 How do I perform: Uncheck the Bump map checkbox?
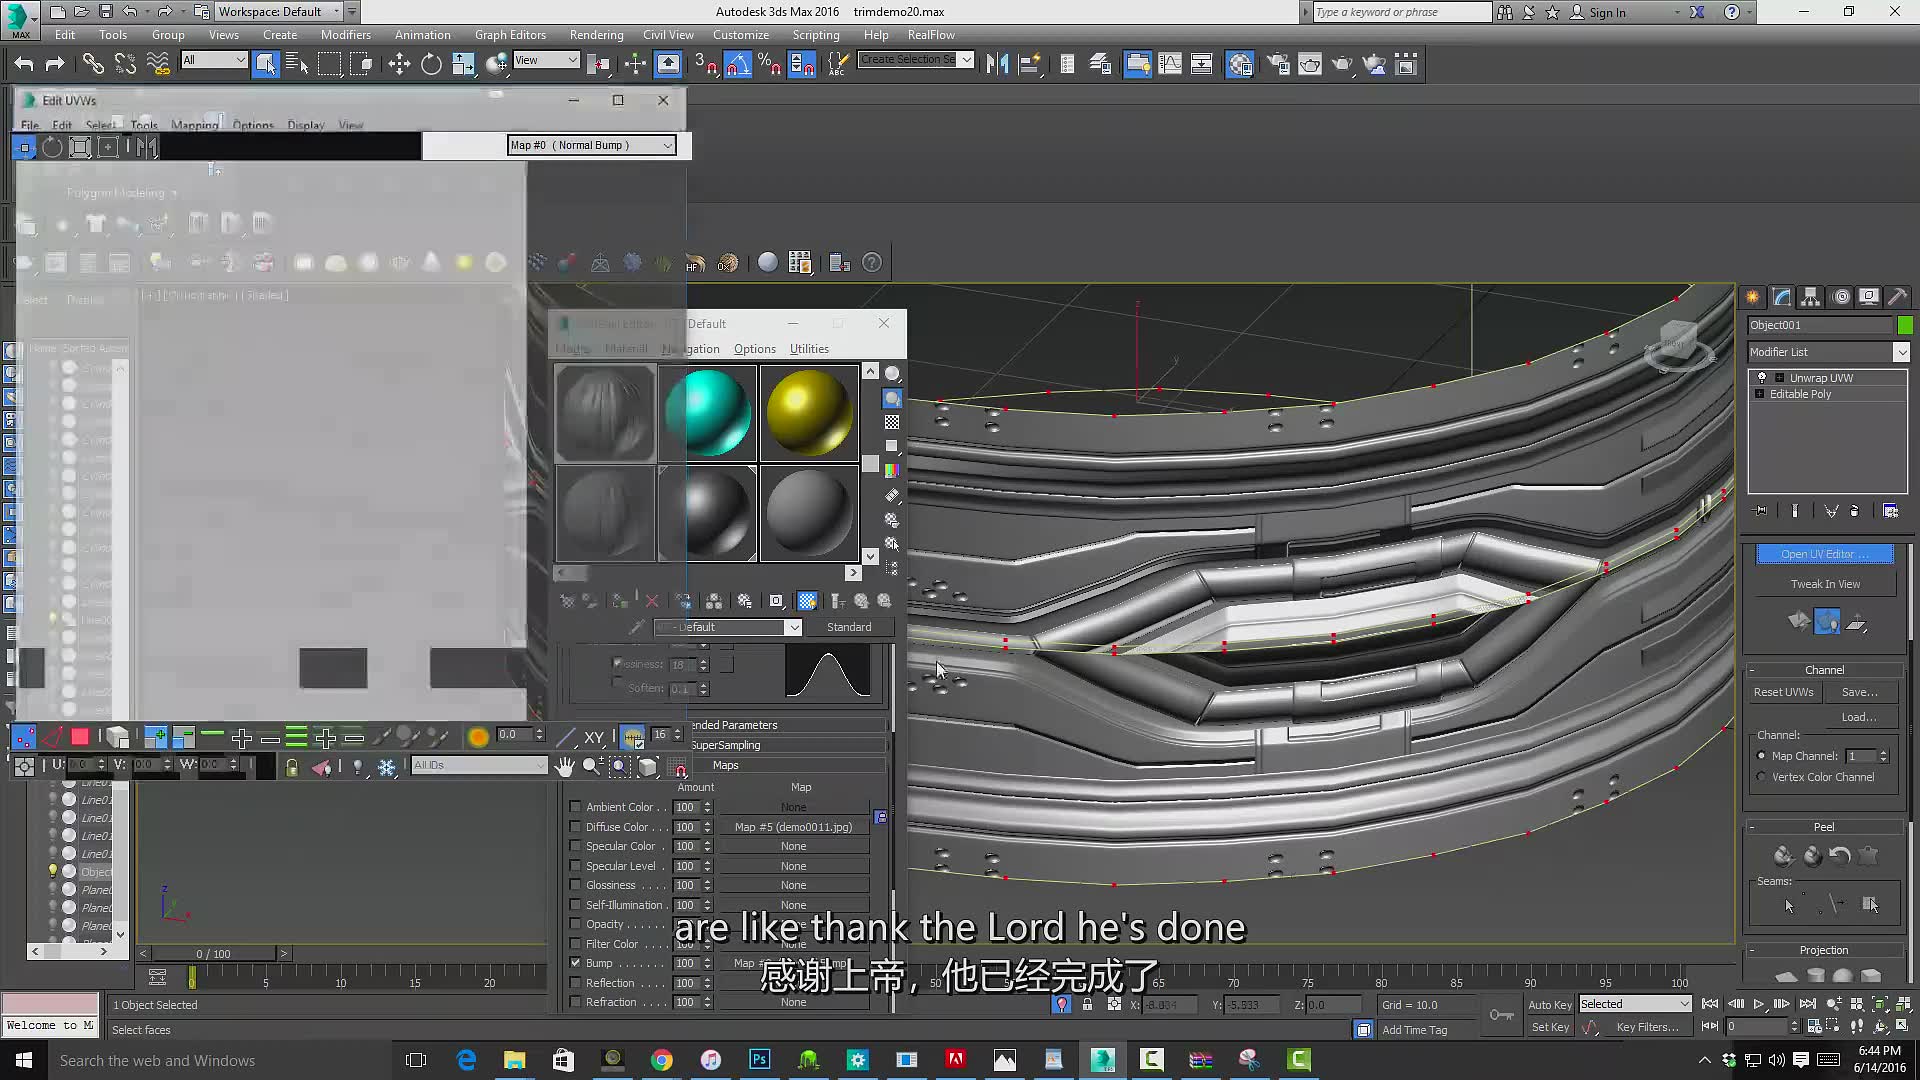(575, 962)
